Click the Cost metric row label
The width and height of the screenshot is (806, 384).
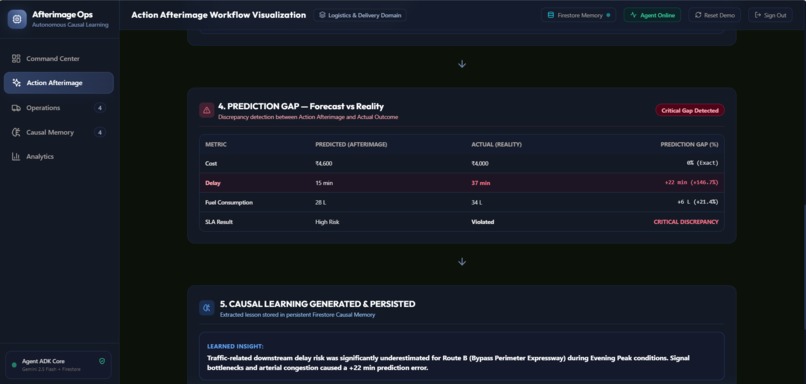[x=211, y=163]
